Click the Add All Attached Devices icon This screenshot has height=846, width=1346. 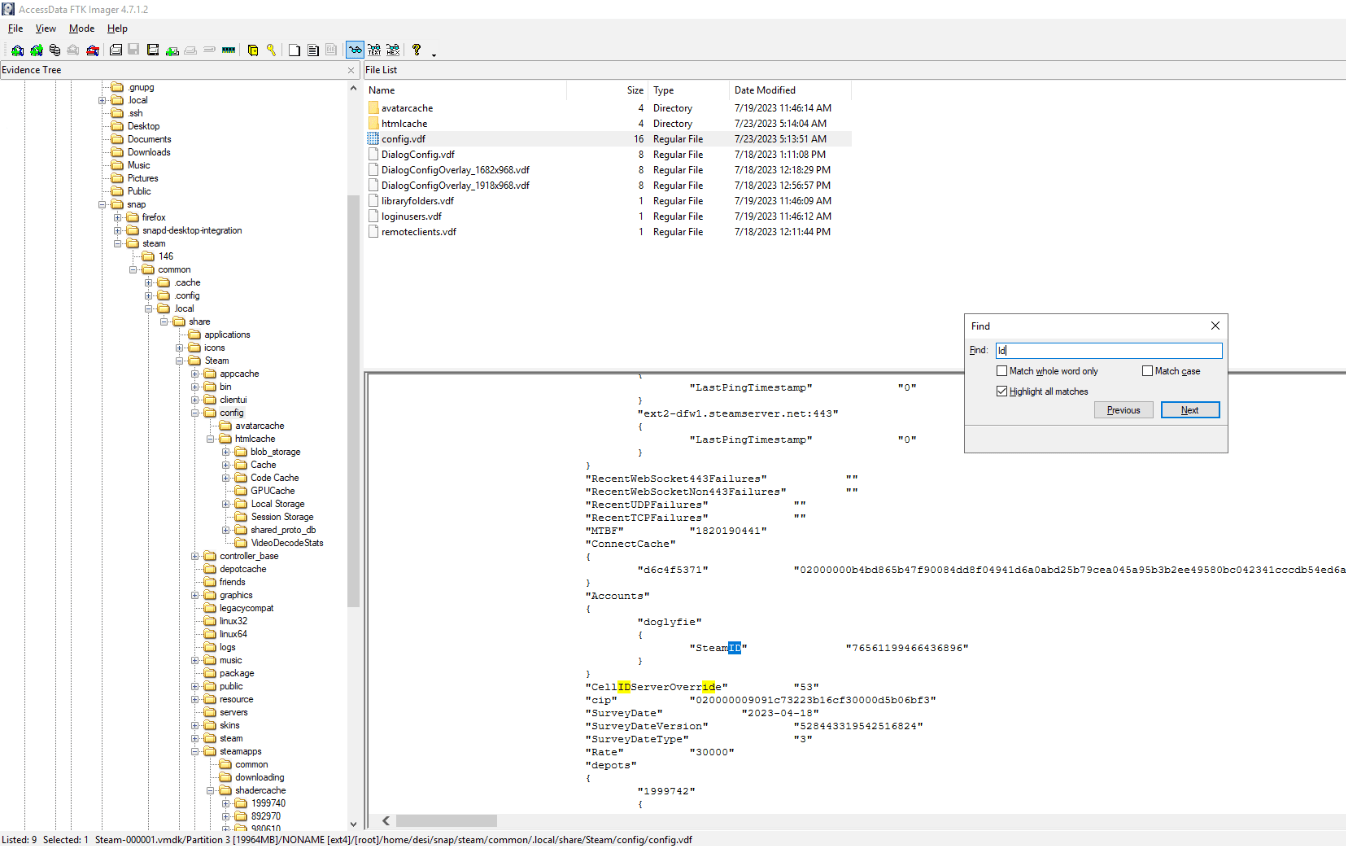36,50
